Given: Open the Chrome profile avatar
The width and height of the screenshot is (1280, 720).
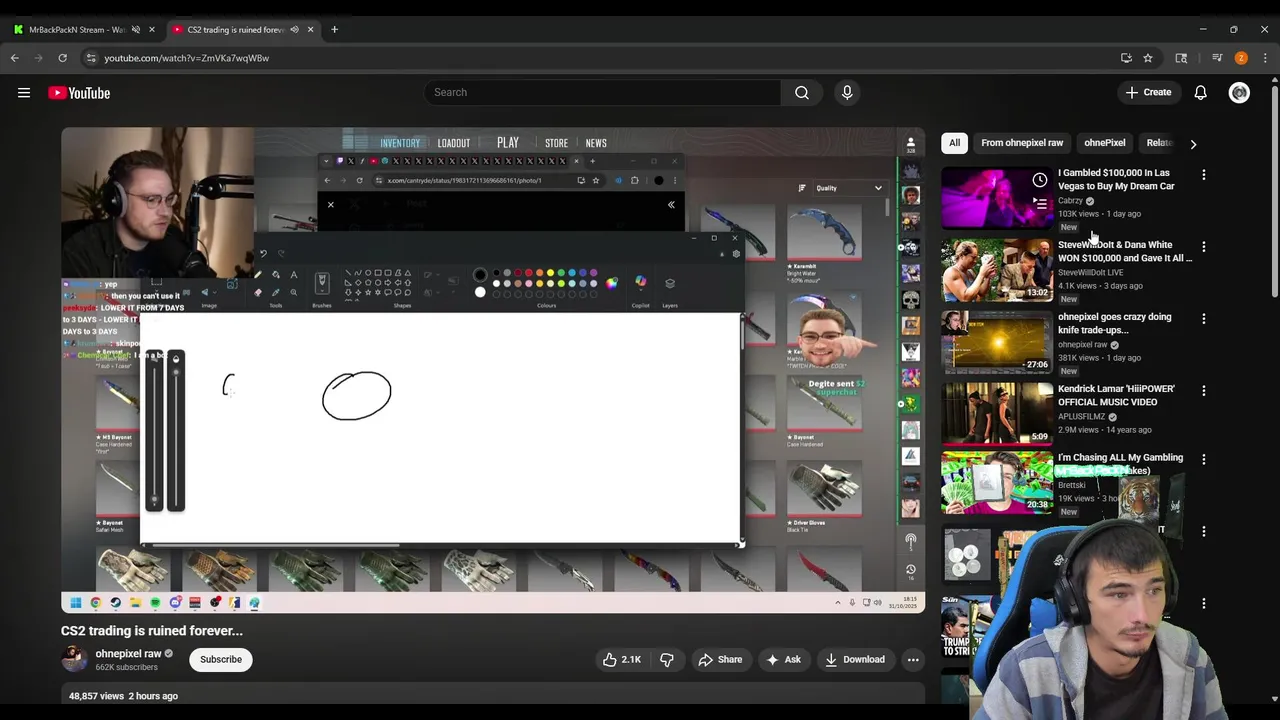Looking at the screenshot, I should (1241, 58).
